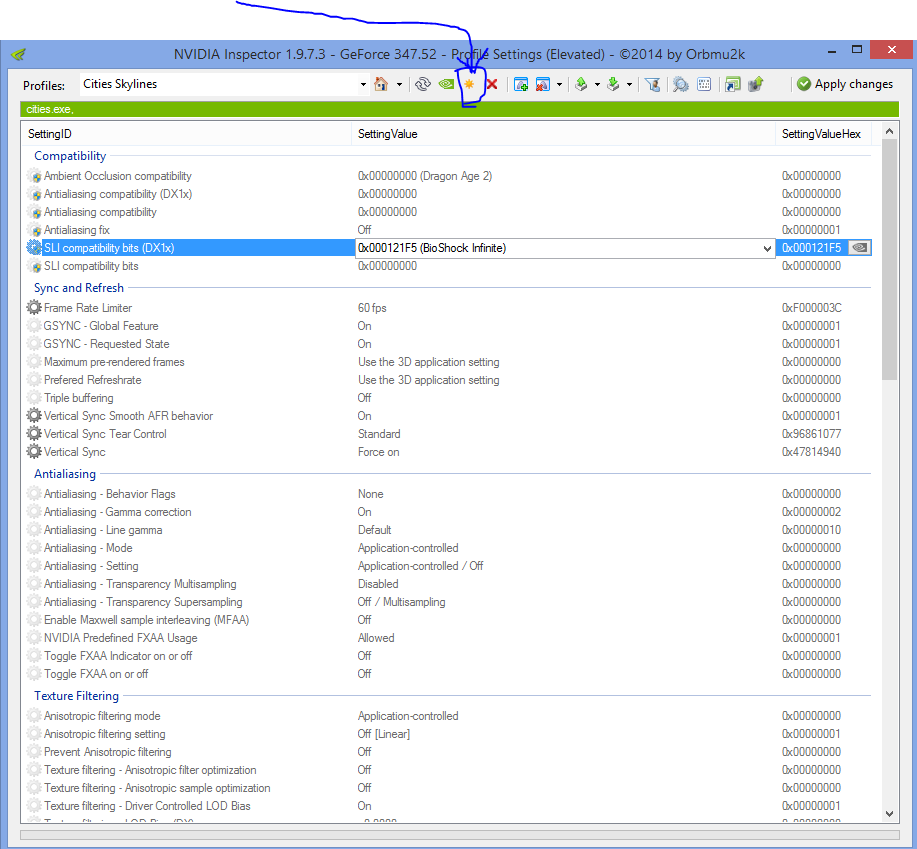Screen dimensions: 917x849
Task: Select the Vertical Sync setting row
Action: (x=75, y=452)
